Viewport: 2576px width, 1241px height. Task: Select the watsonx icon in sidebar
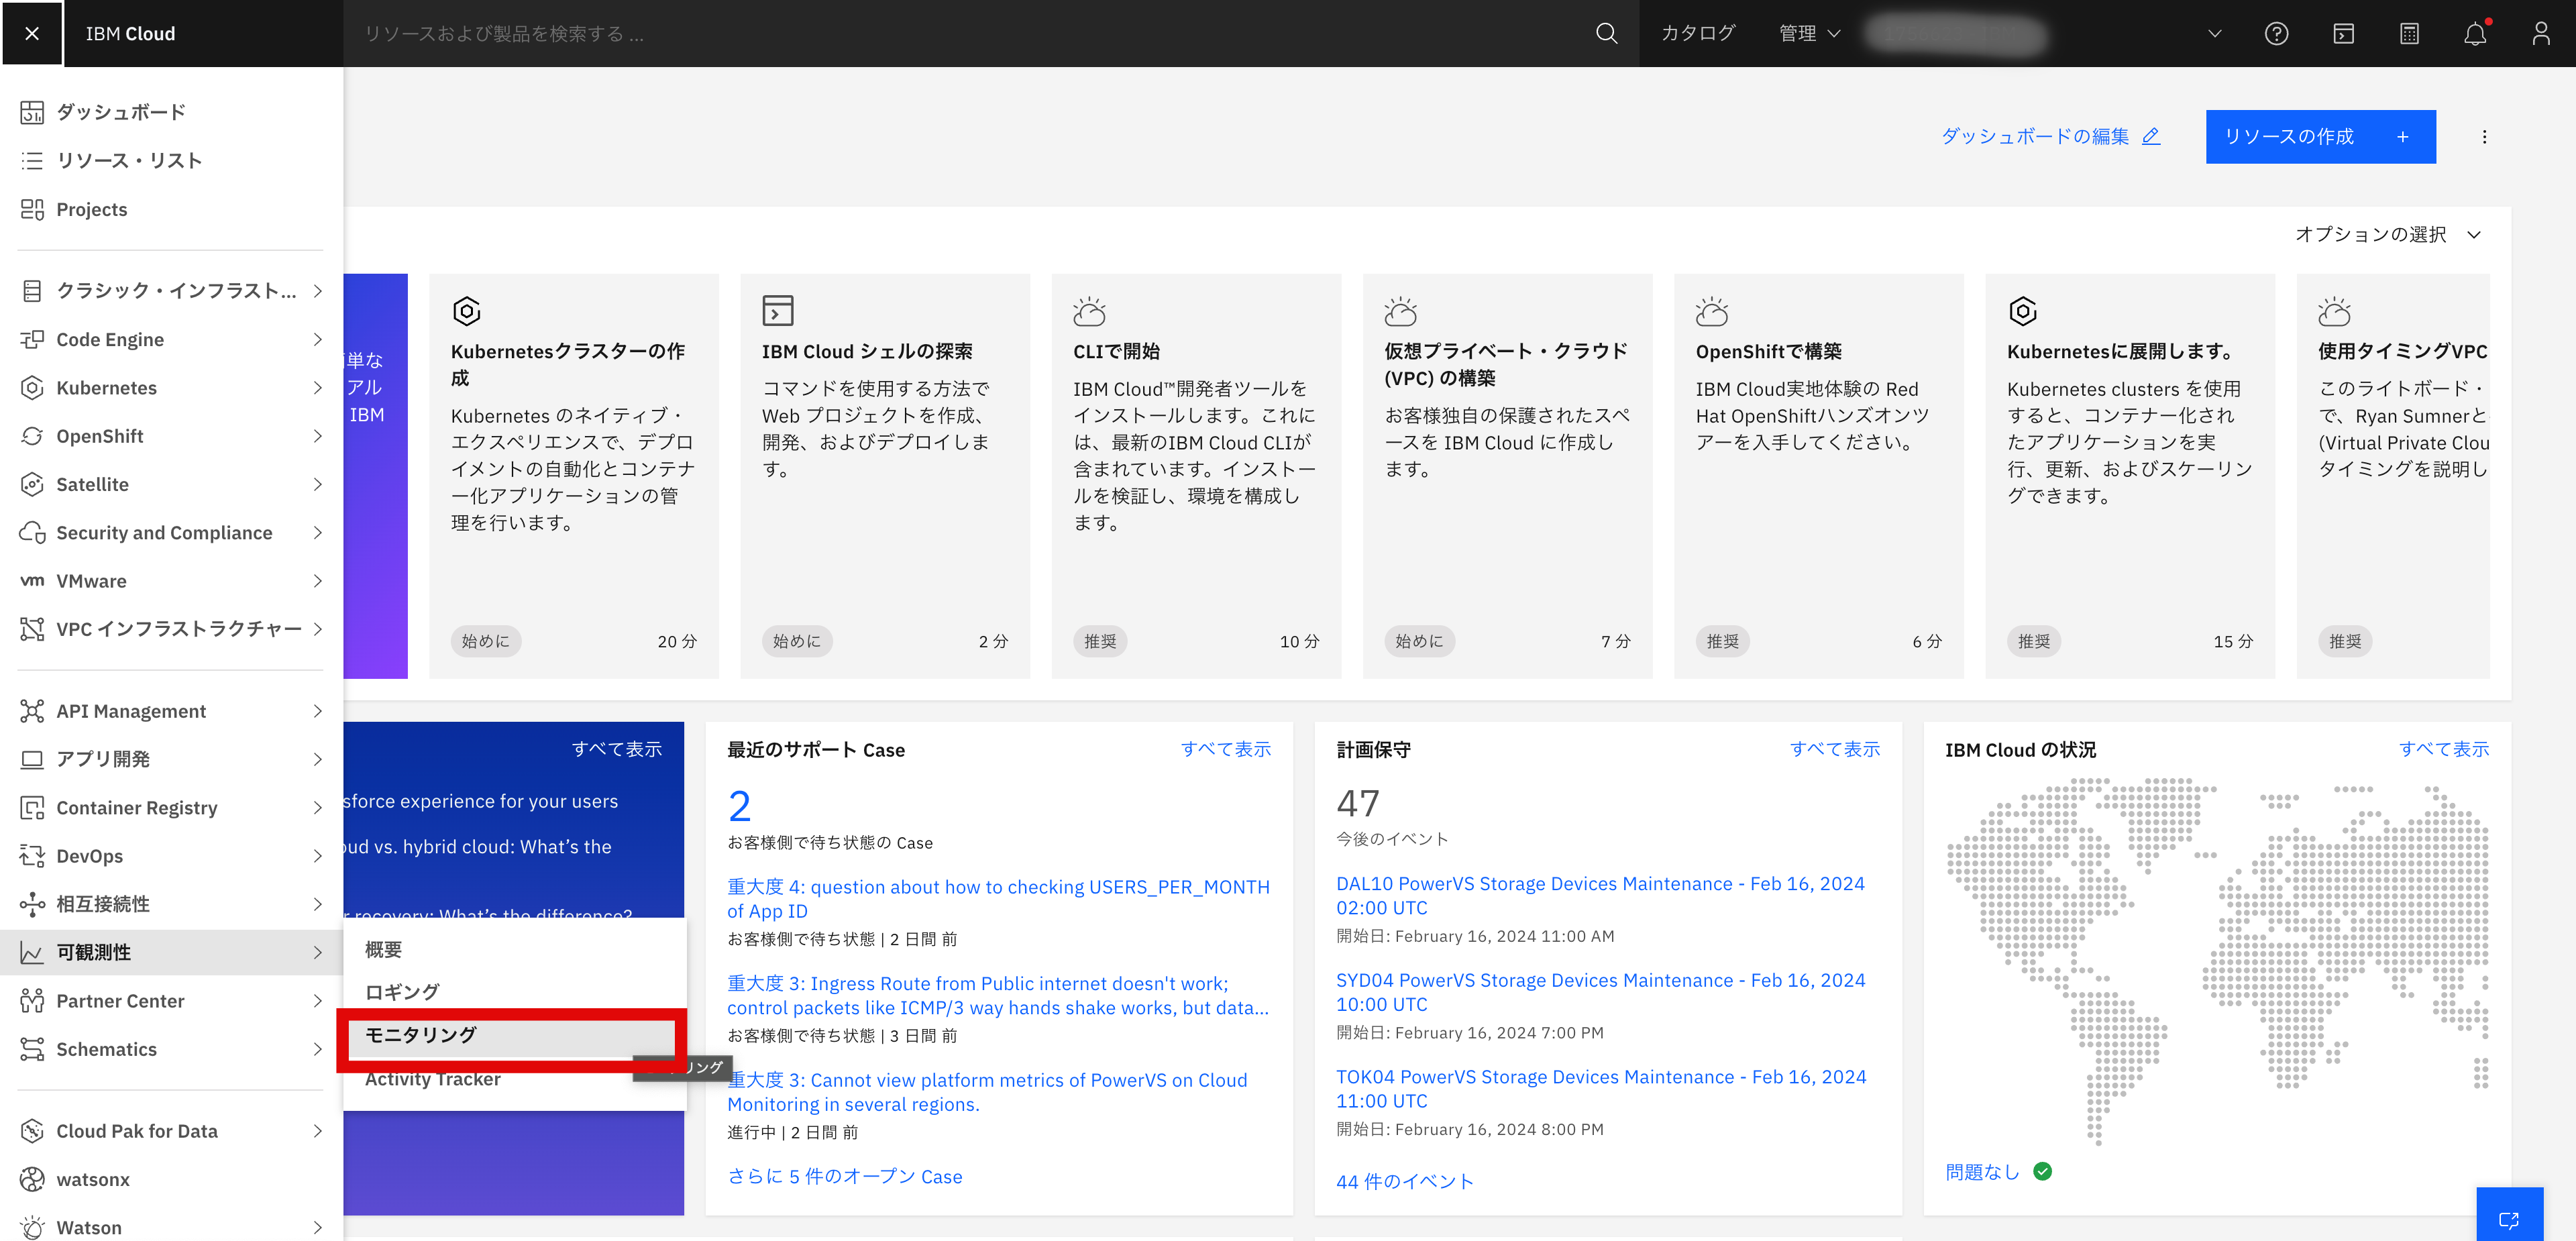click(x=33, y=1179)
